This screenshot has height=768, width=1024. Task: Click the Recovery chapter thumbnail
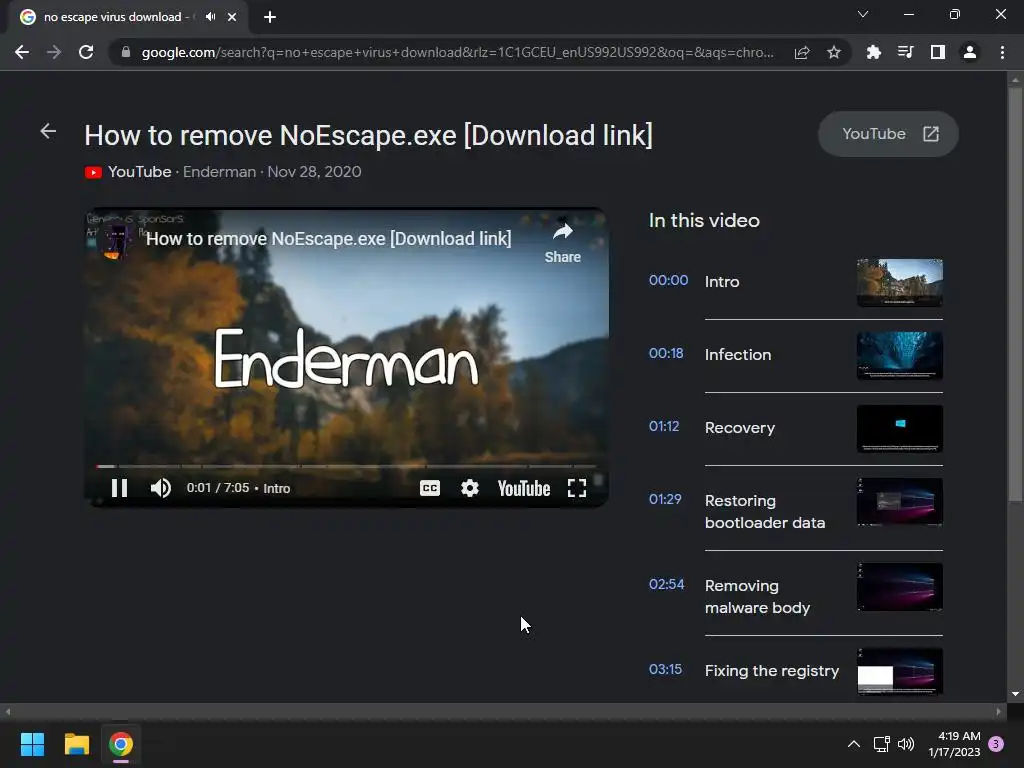coord(899,428)
